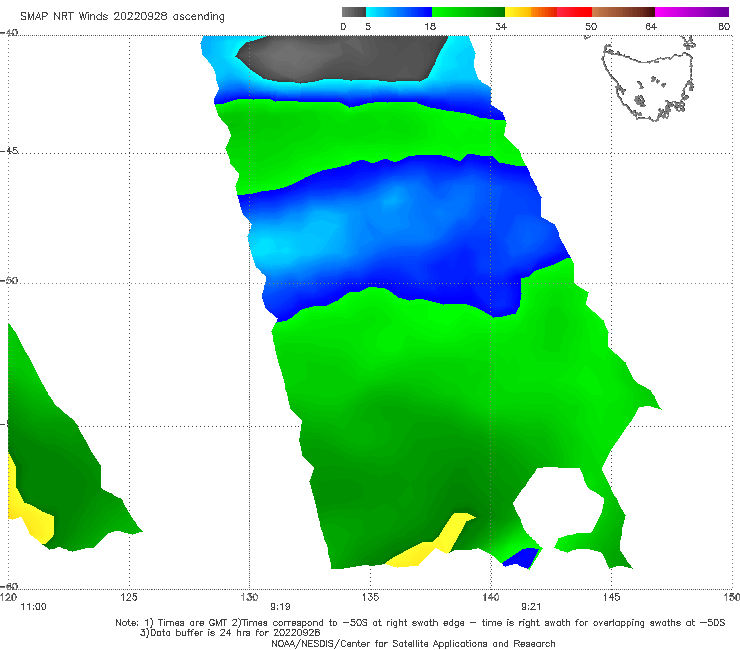
Task: Click the '120' longitude axis label
Action: [x=8, y=597]
